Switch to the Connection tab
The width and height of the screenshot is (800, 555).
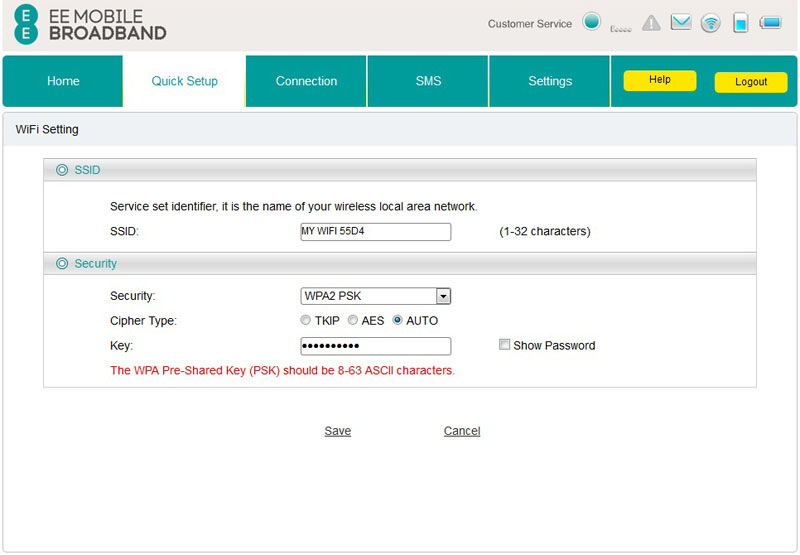pos(306,81)
